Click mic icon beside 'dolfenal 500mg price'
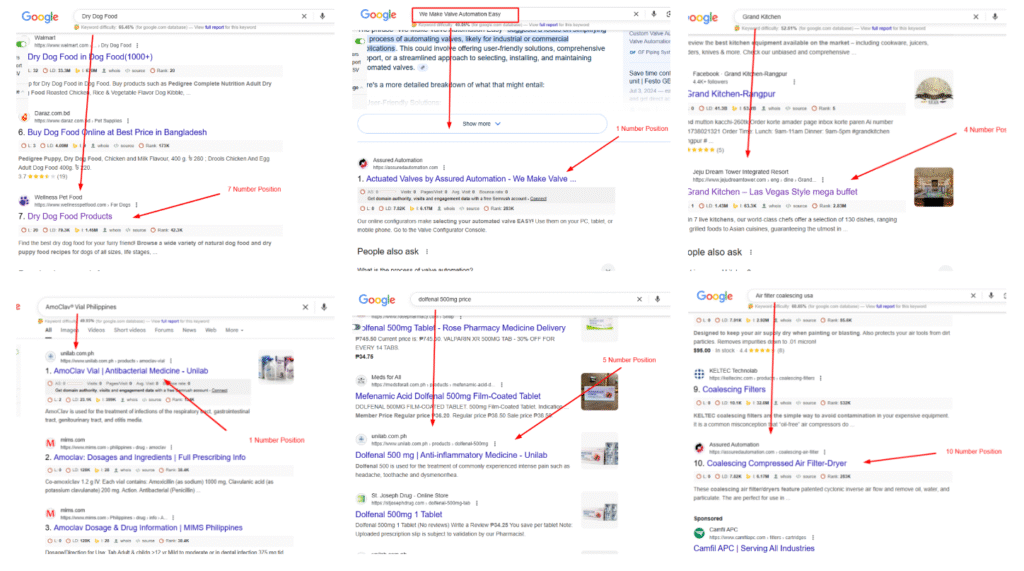This screenshot has height=571, width=1024. (658, 299)
